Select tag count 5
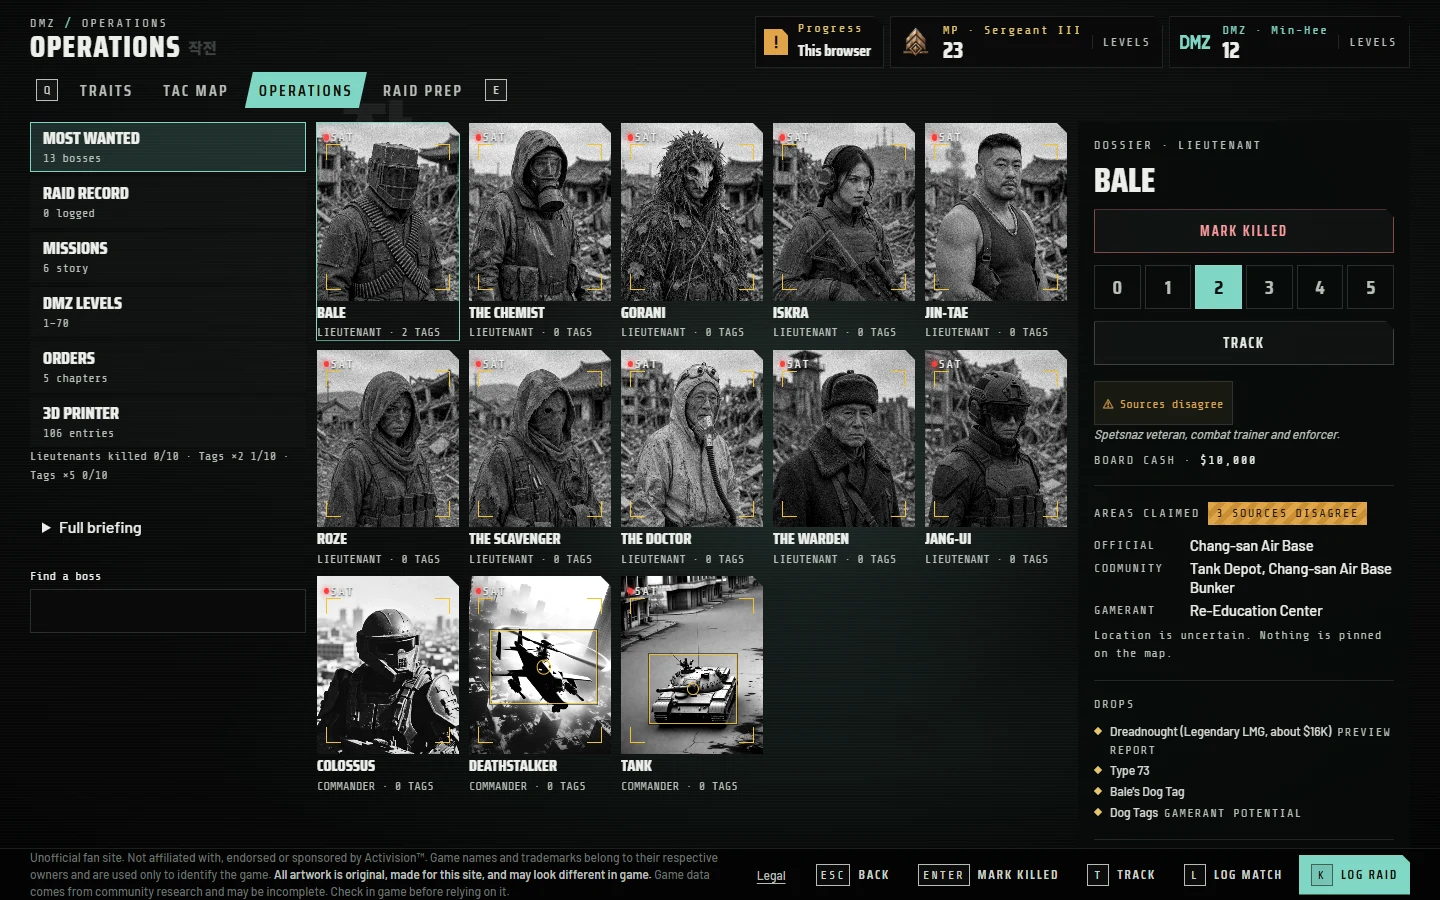This screenshot has height=900, width=1440. click(1370, 287)
